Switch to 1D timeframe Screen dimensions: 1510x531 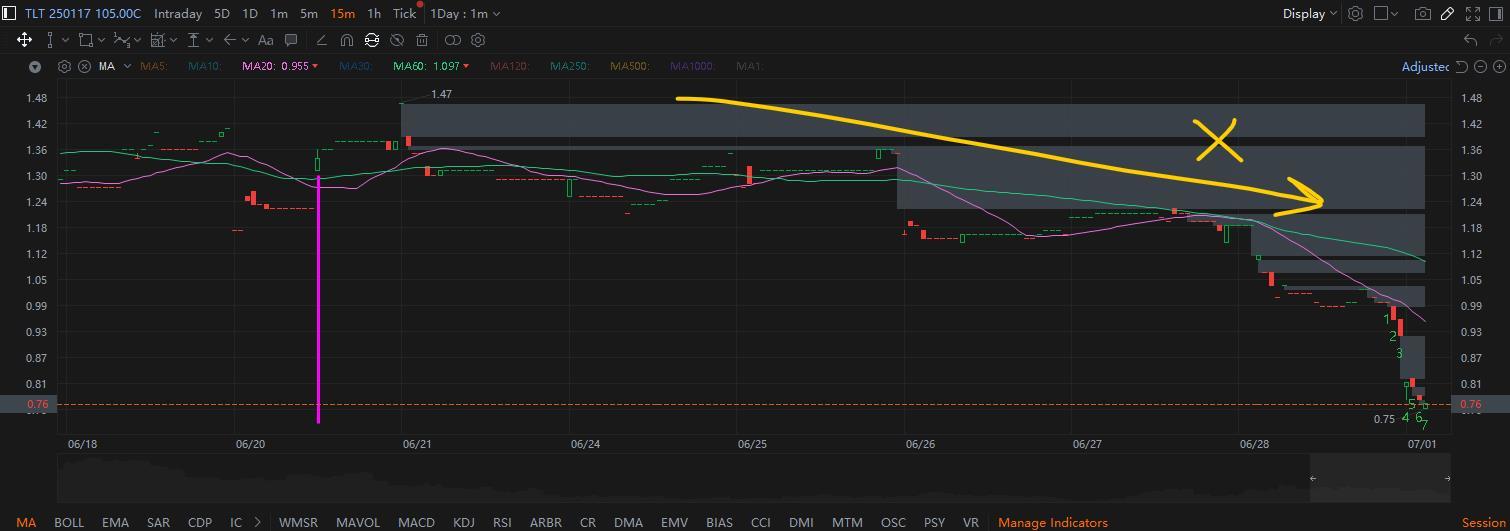tap(250, 14)
